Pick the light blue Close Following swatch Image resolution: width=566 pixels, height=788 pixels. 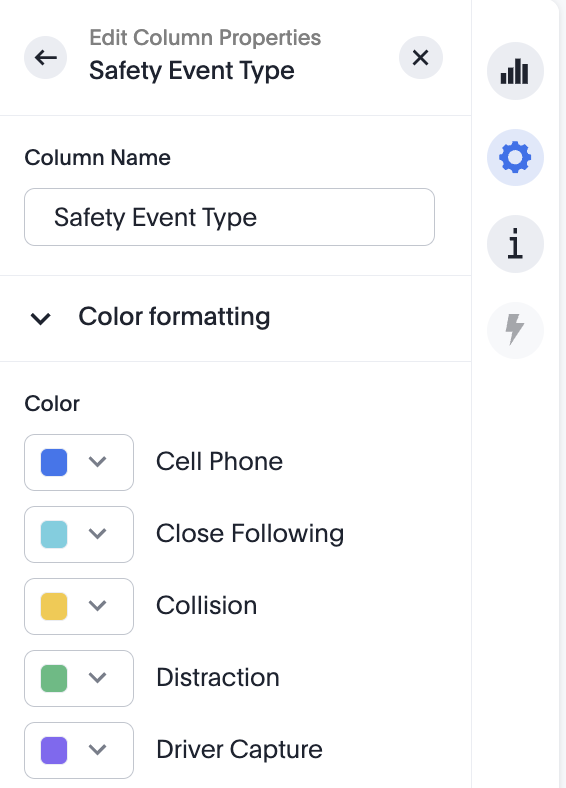click(x=54, y=534)
